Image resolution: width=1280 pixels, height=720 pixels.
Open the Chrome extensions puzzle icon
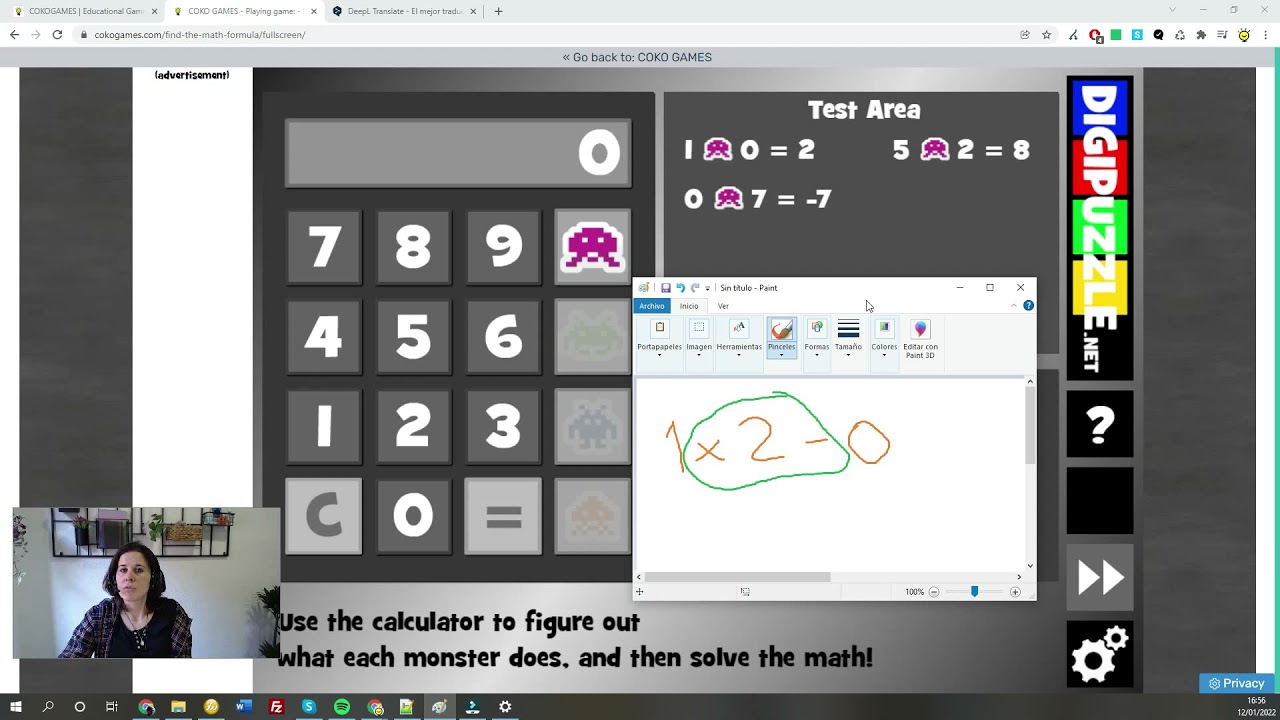pyautogui.click(x=1201, y=34)
